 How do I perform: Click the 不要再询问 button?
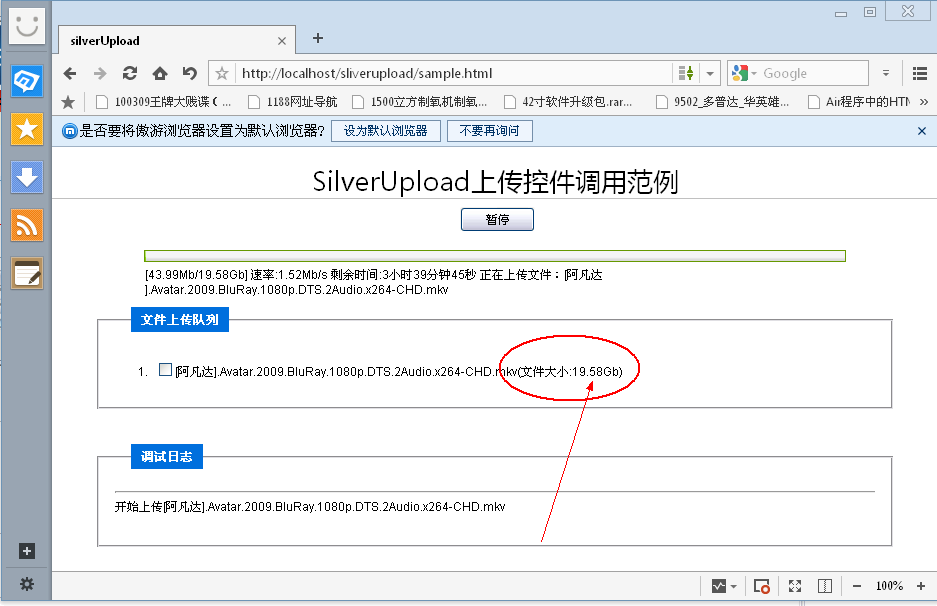(x=489, y=131)
